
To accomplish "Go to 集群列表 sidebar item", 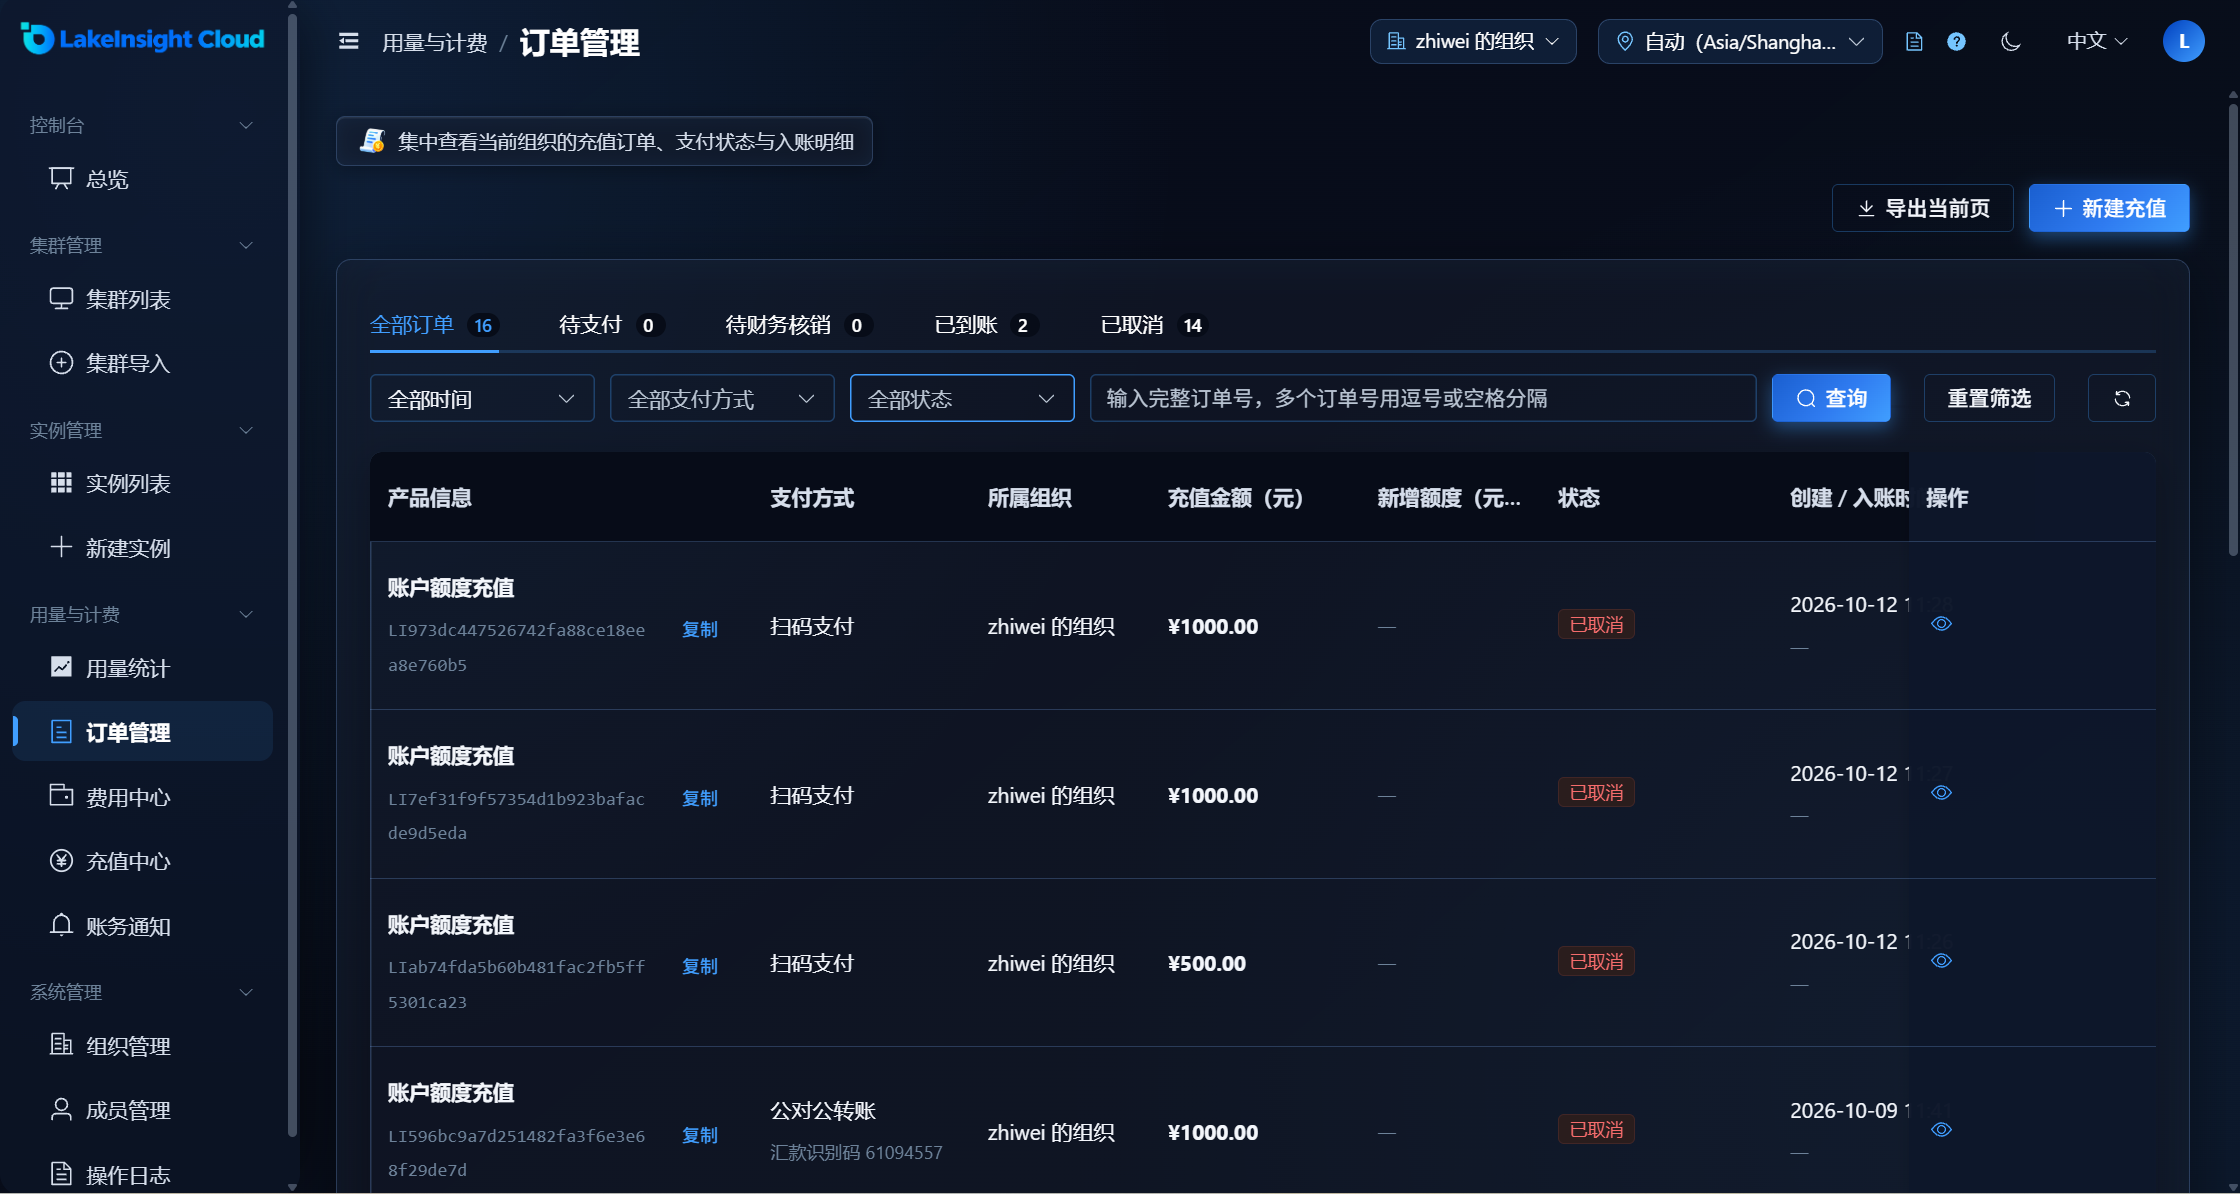I will 143,299.
